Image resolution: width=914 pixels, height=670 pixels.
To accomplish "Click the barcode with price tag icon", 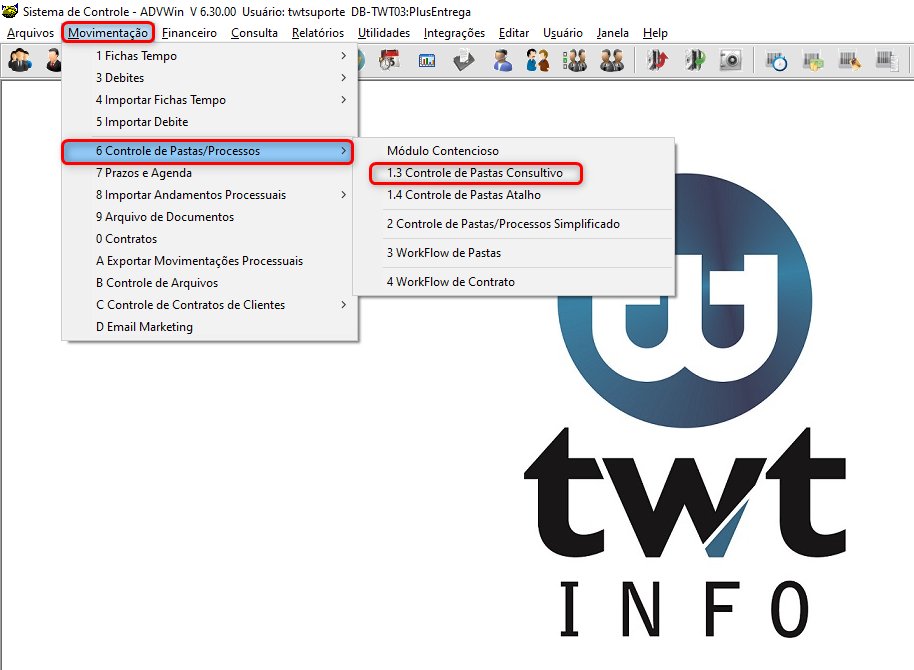I will [850, 61].
